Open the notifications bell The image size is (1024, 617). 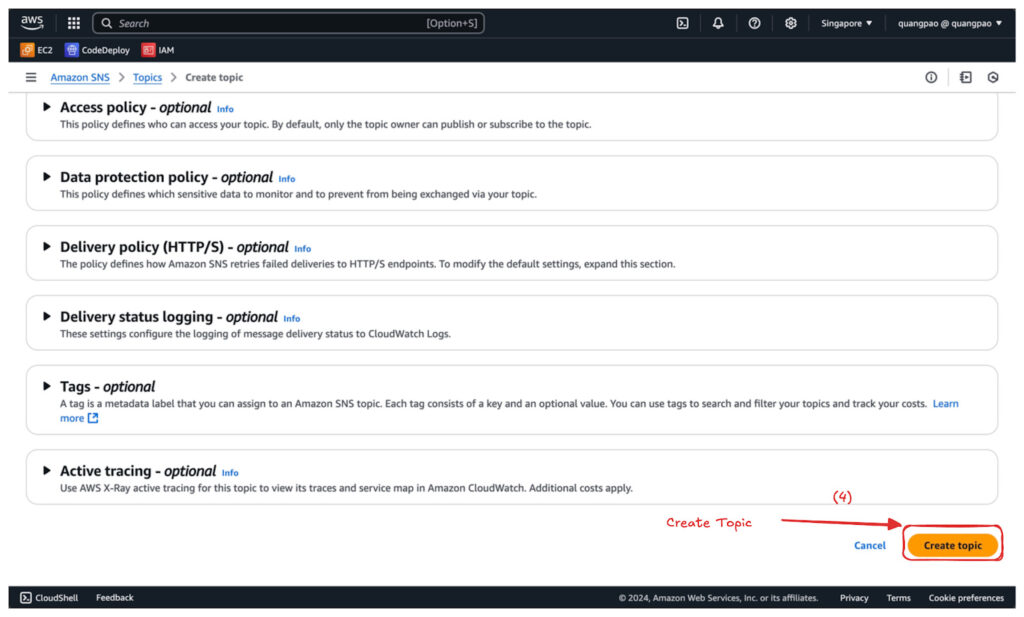click(x=718, y=24)
